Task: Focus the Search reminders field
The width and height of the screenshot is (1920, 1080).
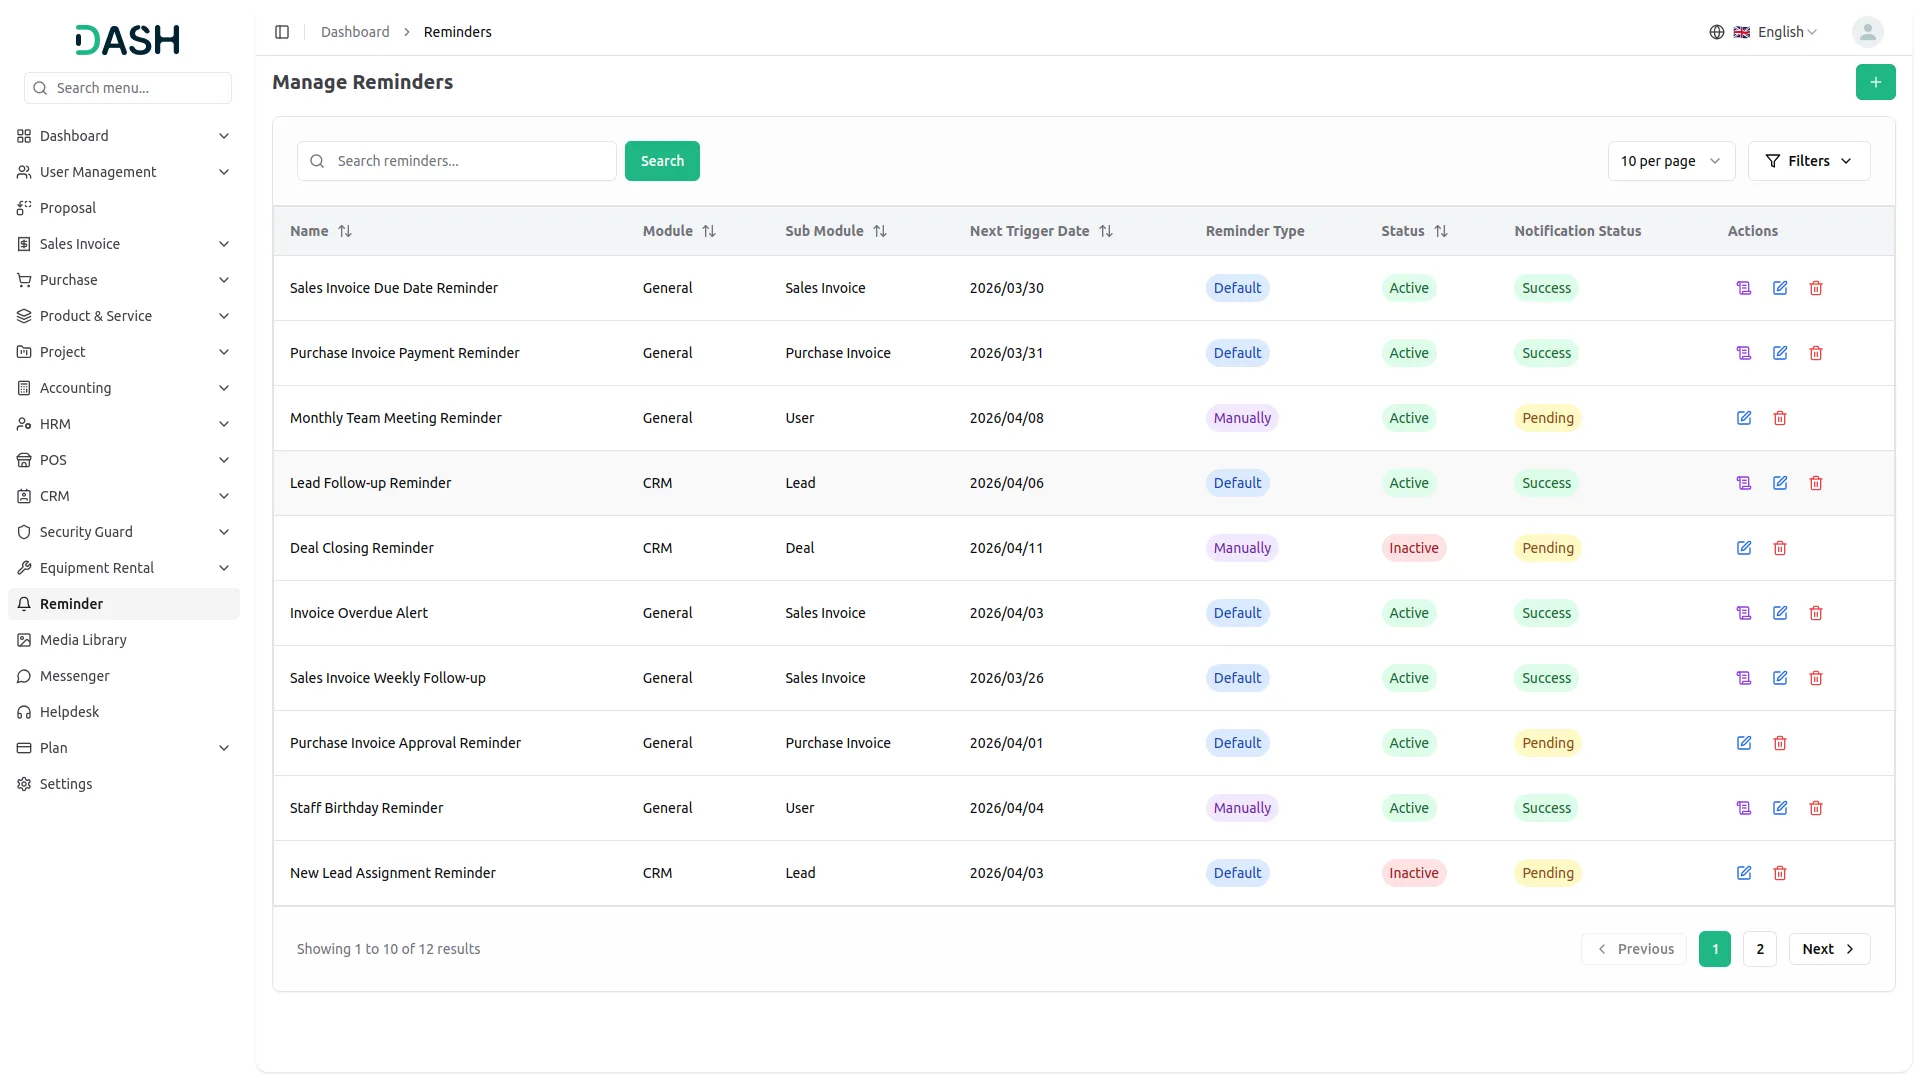Action: pyautogui.click(x=456, y=161)
